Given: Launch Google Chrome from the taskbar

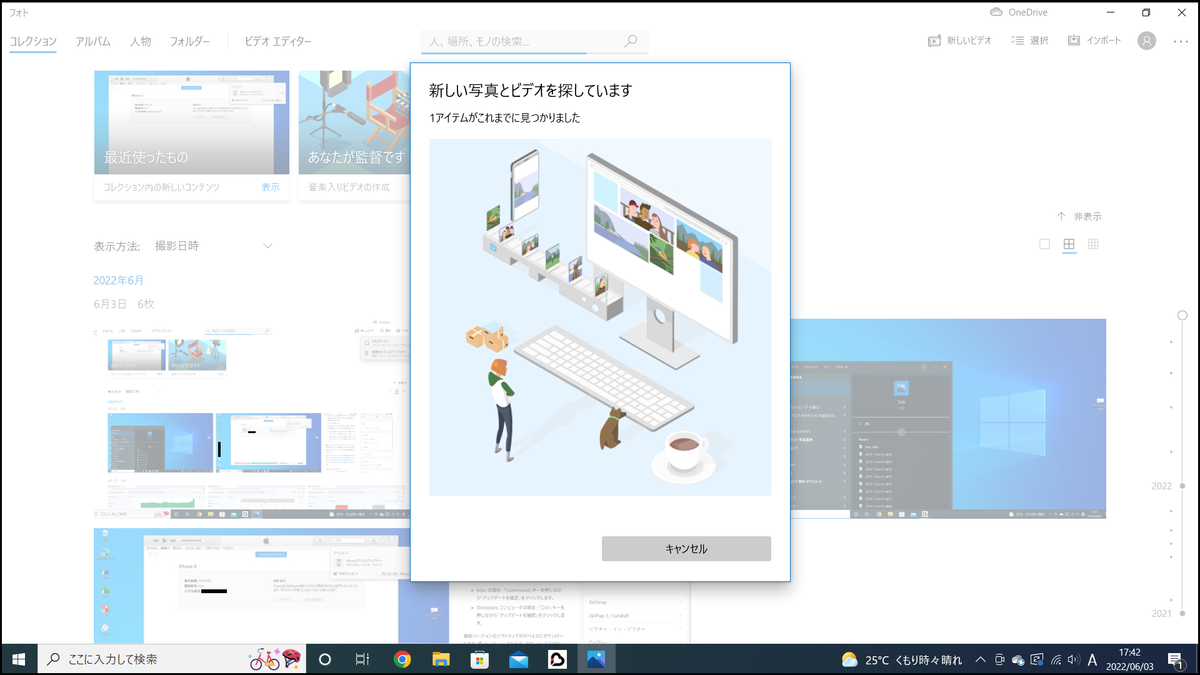Looking at the screenshot, I should point(402,659).
